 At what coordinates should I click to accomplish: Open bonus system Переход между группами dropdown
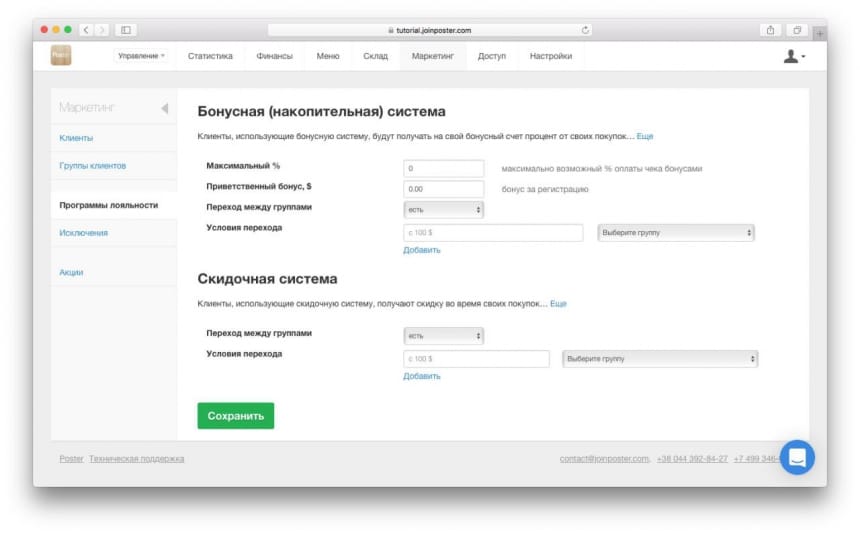[x=443, y=209]
